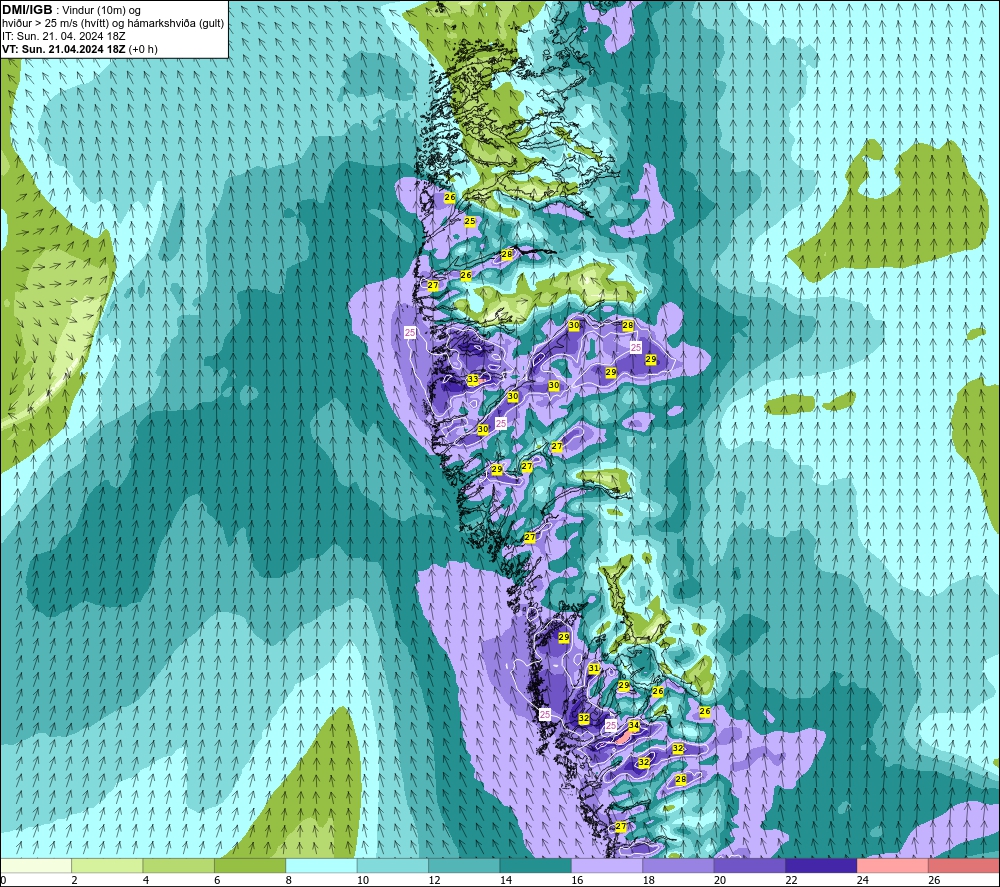Click the legend scale number "24"

(863, 880)
